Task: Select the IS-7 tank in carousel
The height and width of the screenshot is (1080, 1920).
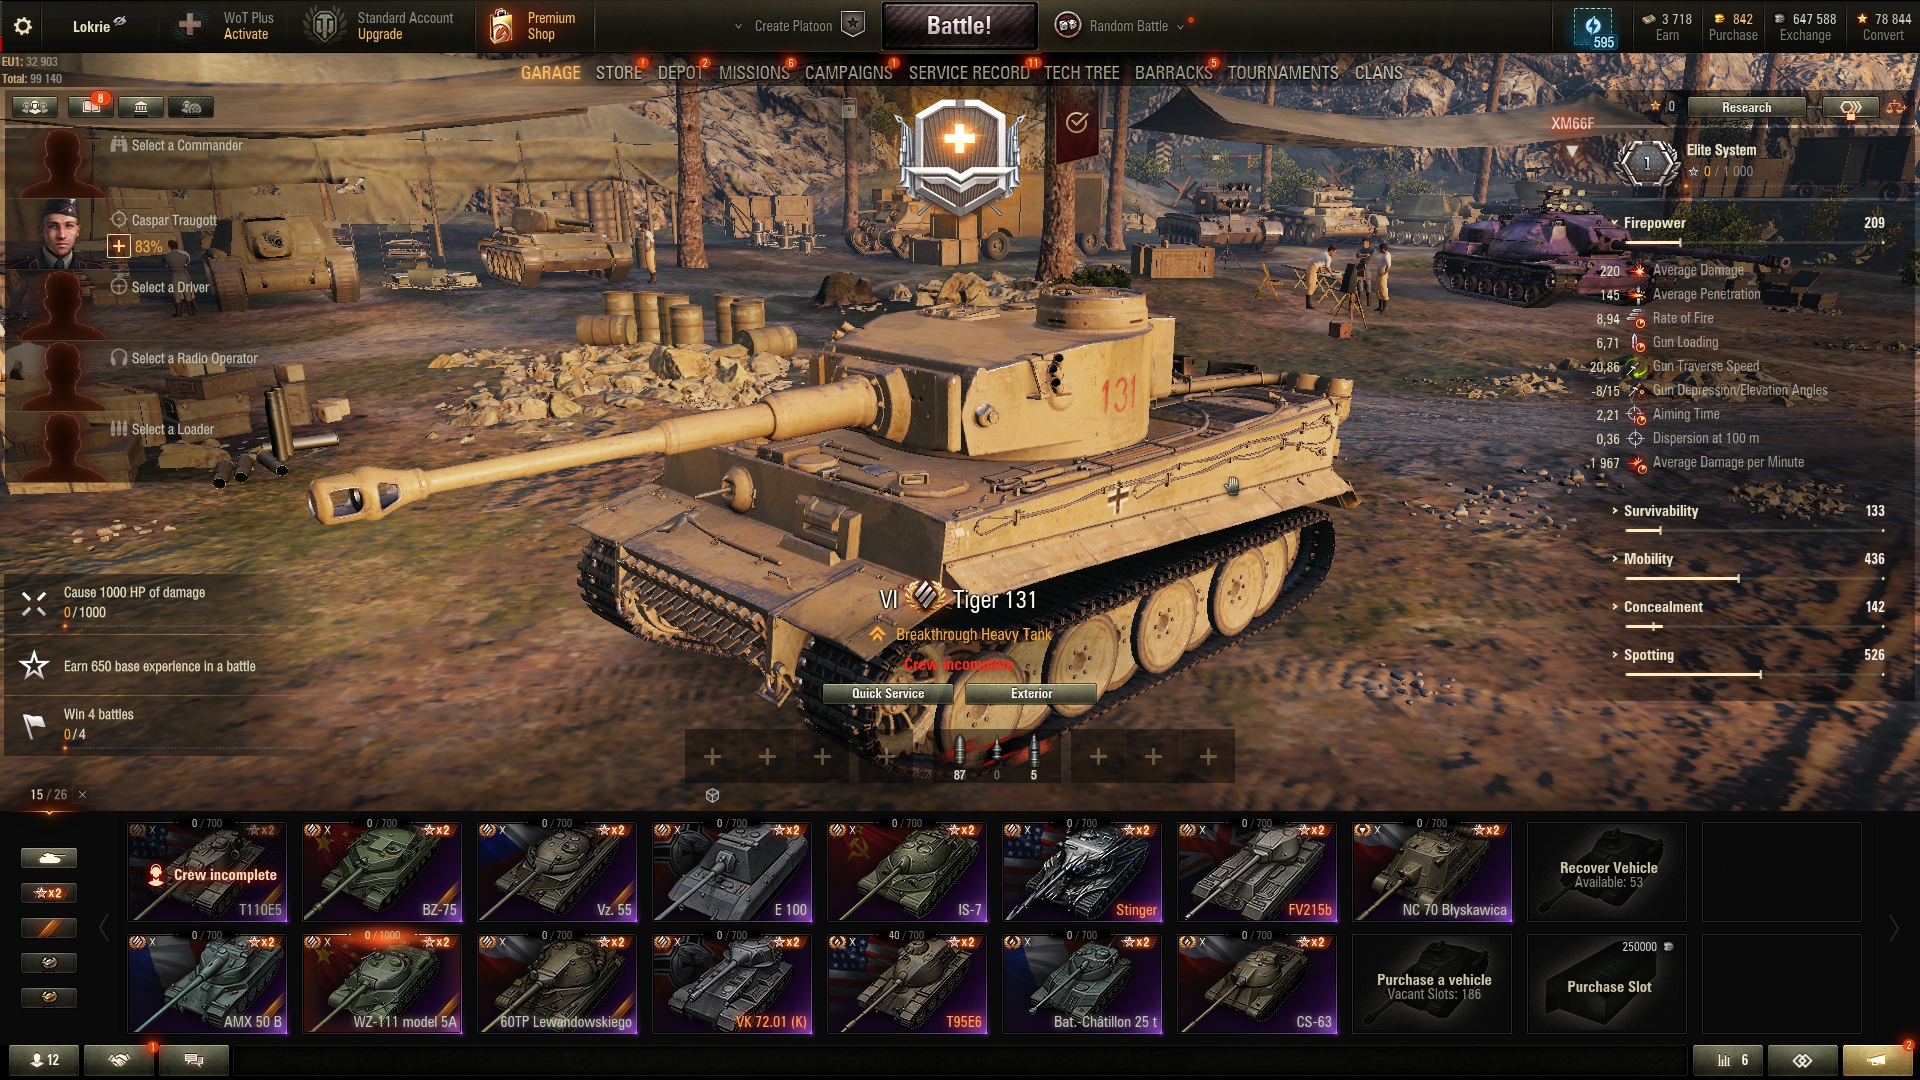Action: 907,871
